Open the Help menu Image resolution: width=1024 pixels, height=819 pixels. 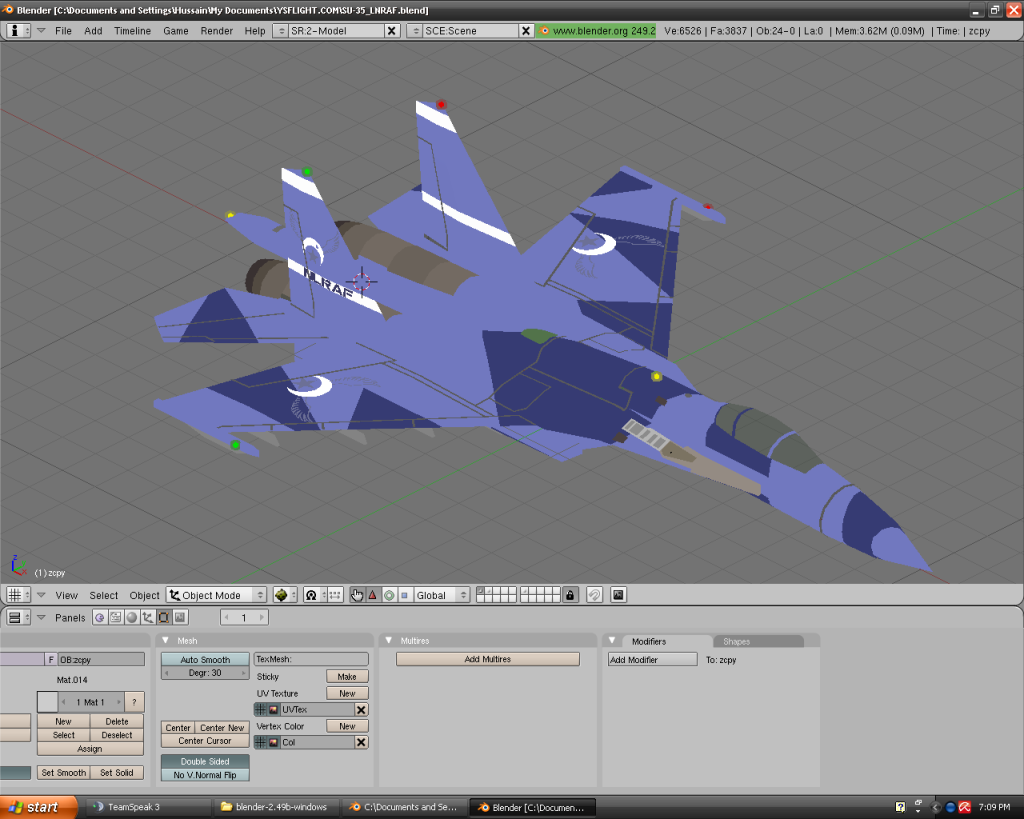255,31
